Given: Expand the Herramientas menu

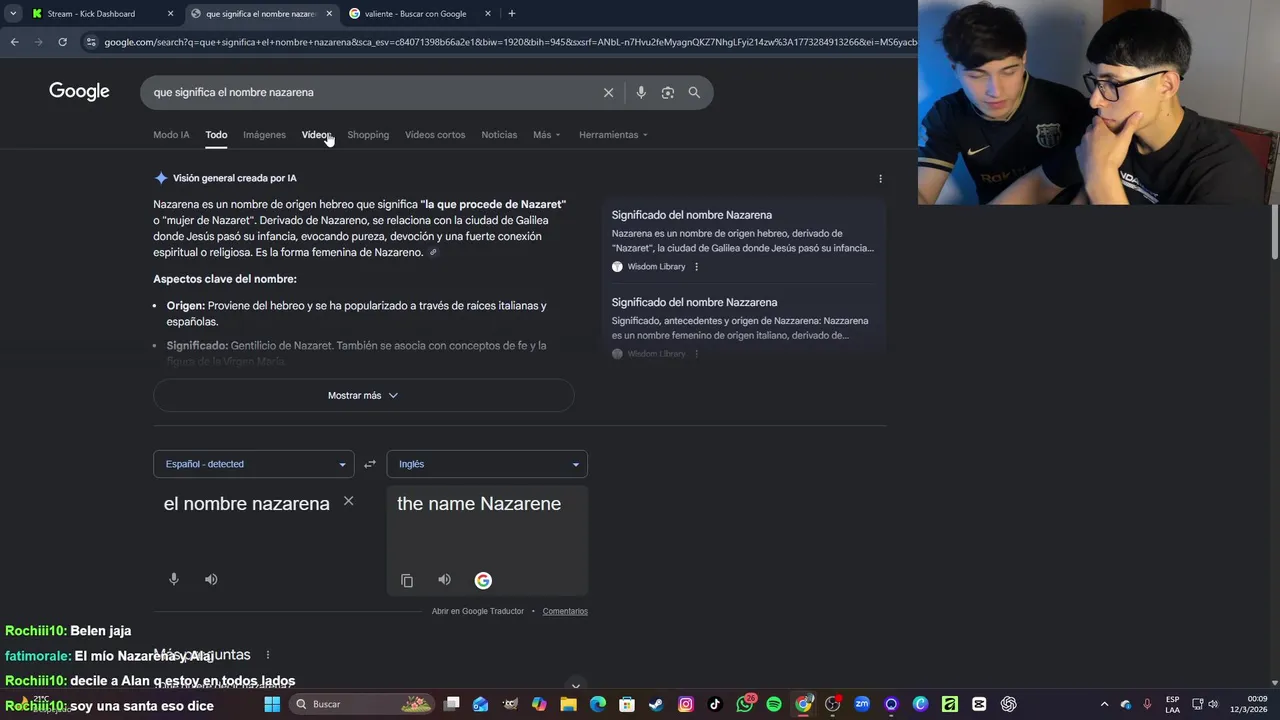Looking at the screenshot, I should [613, 135].
